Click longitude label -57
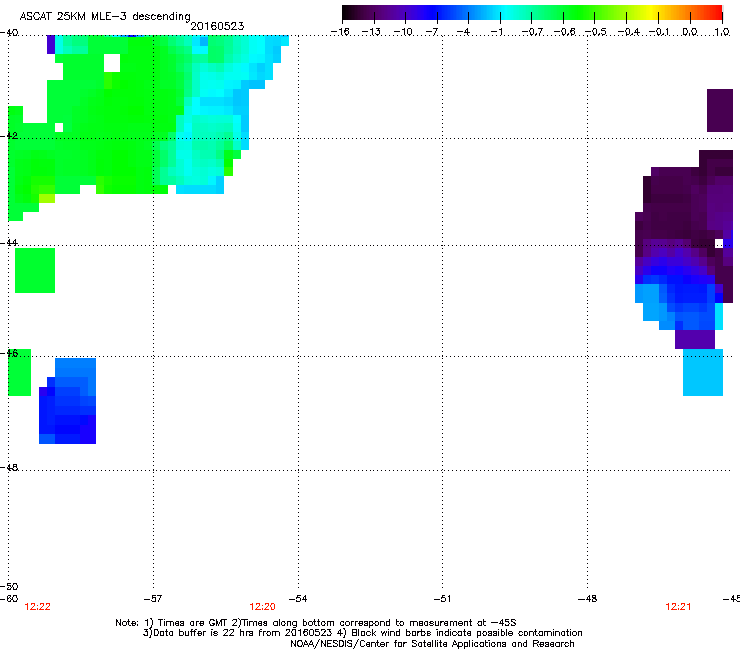The height and width of the screenshot is (650, 740). coord(153,599)
